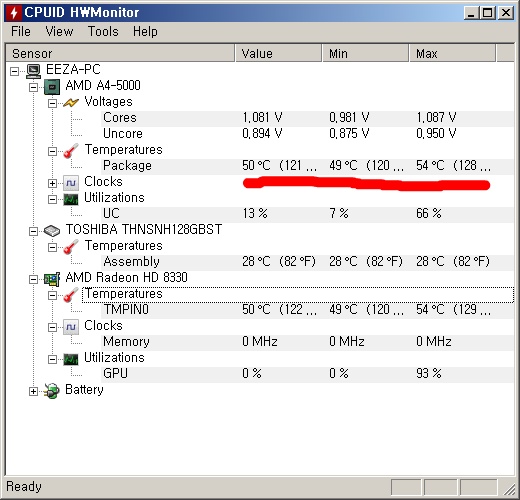Click the Cores Max value 1,087 V

pos(436,118)
